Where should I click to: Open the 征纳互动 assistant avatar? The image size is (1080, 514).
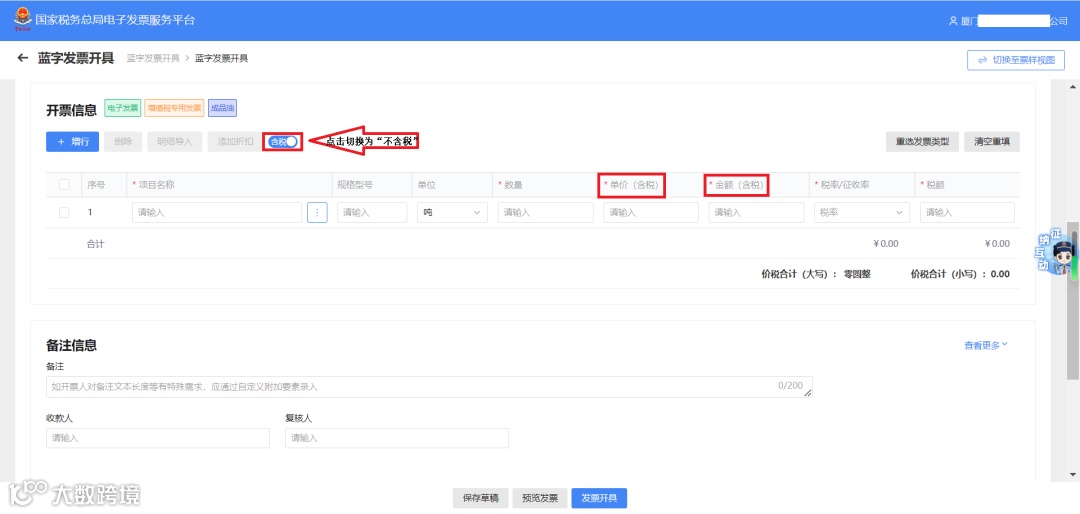1055,252
